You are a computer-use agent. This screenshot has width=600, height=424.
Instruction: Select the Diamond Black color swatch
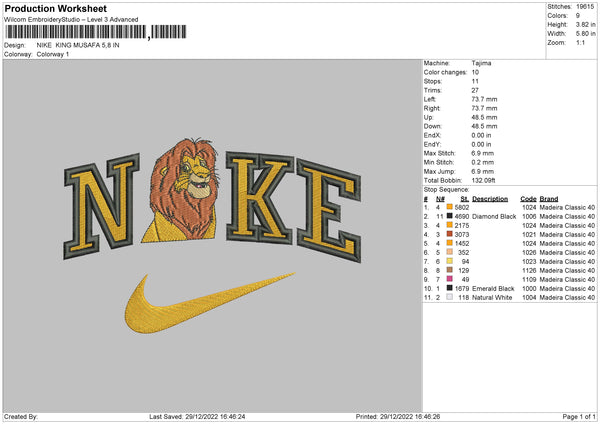coord(450,216)
